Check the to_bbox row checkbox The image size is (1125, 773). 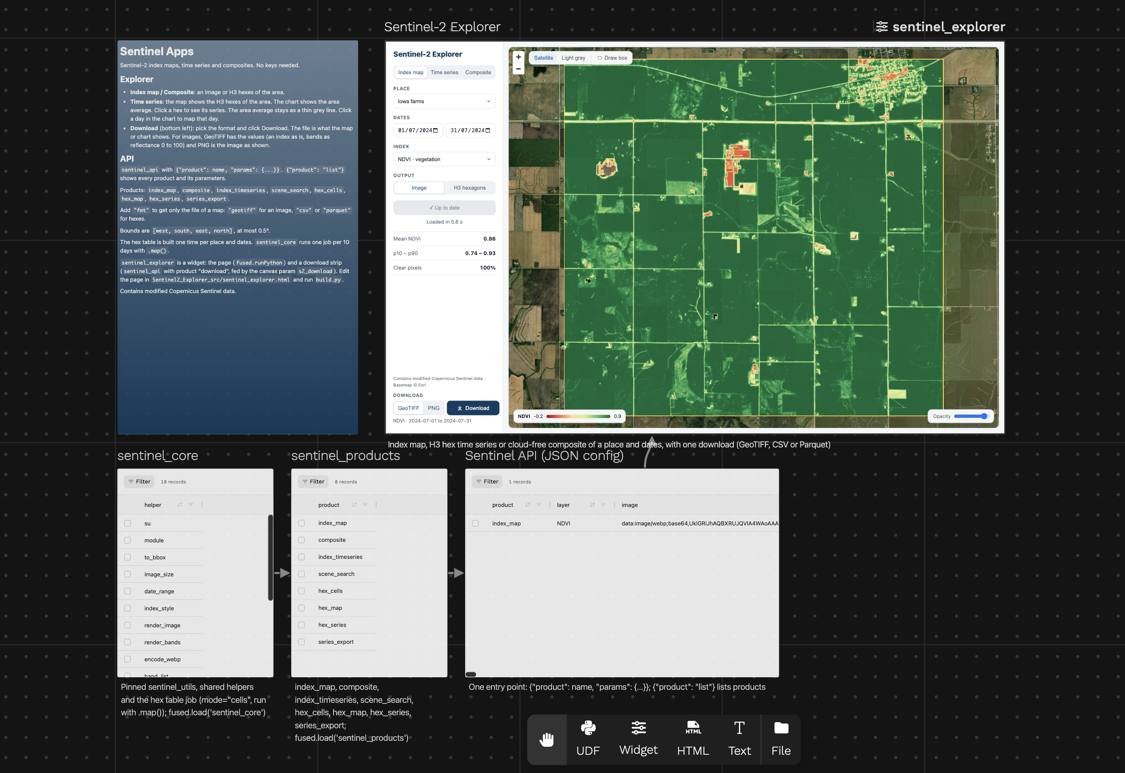[x=128, y=558]
